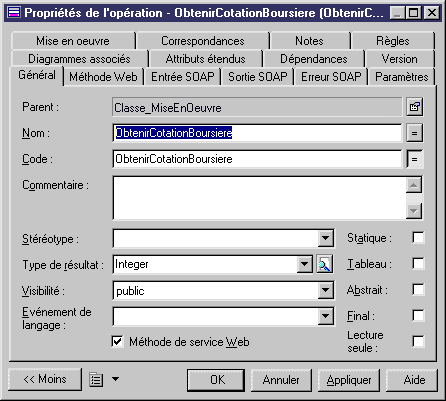Open the result type browse magnifier icon
This screenshot has height=401, width=446.
(324, 265)
